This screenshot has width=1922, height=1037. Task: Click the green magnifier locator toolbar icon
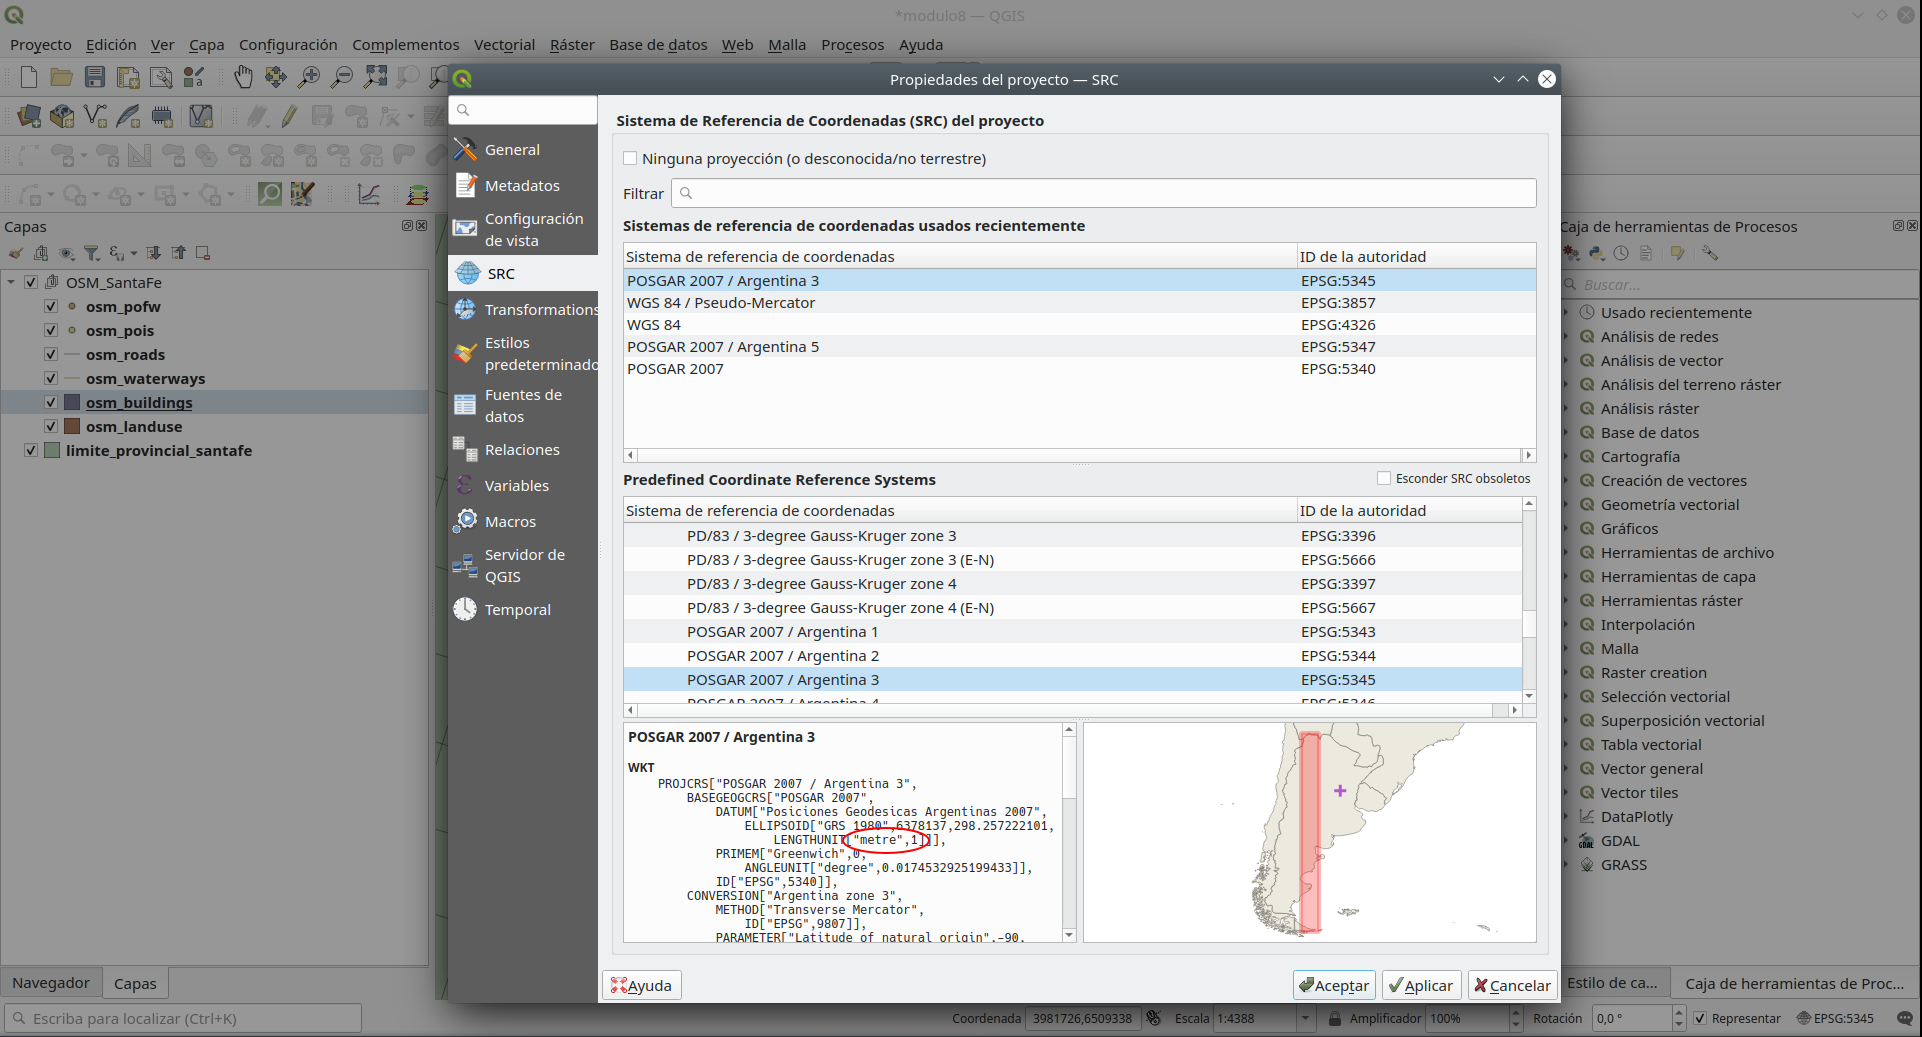pyautogui.click(x=269, y=193)
